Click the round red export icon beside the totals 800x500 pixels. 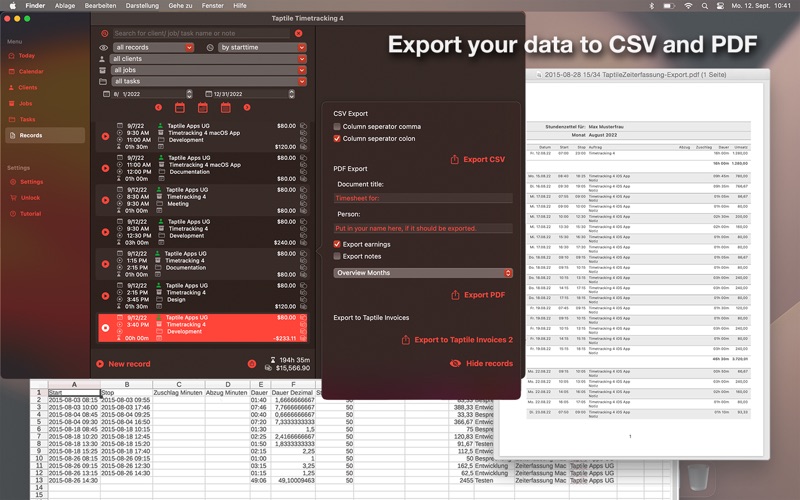coord(252,364)
